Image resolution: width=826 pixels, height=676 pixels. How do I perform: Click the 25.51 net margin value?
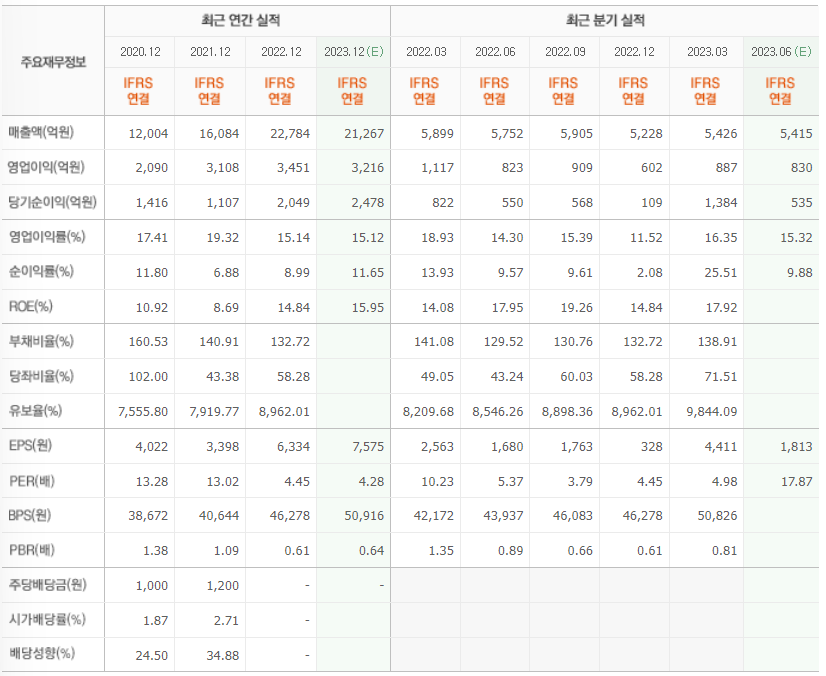coord(721,272)
